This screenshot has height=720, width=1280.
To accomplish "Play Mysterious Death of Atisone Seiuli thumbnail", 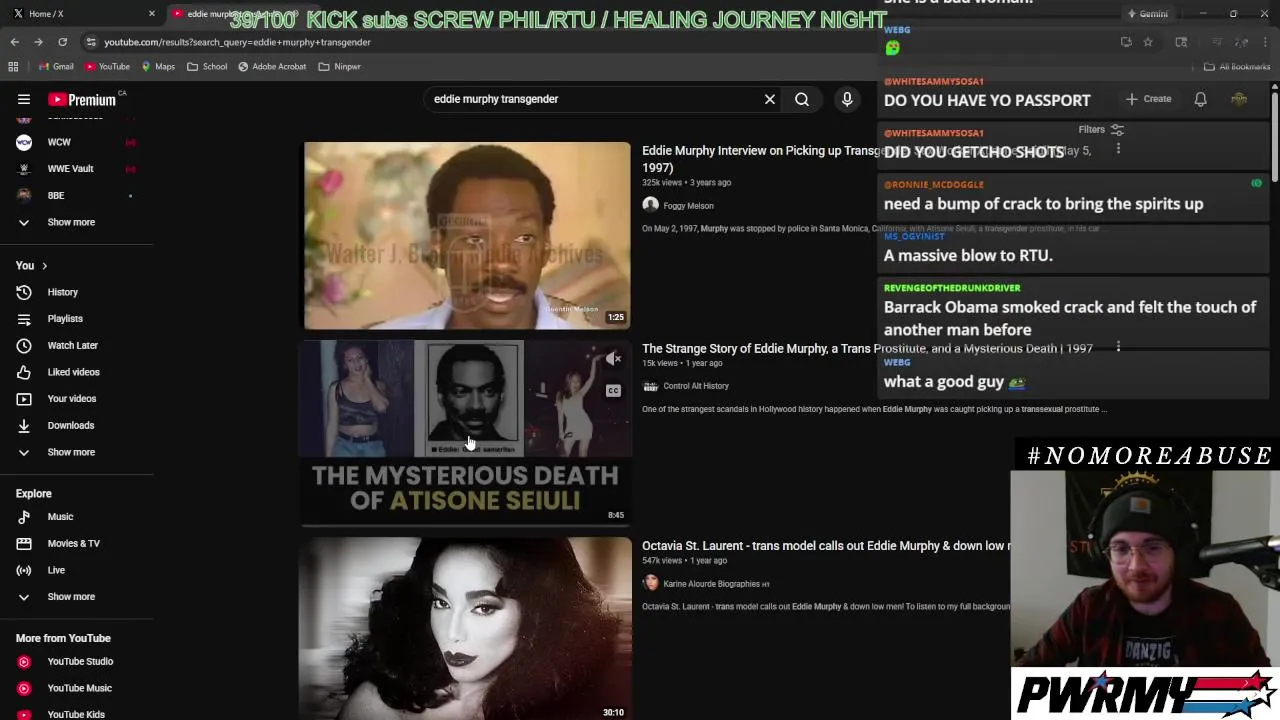I will (467, 432).
